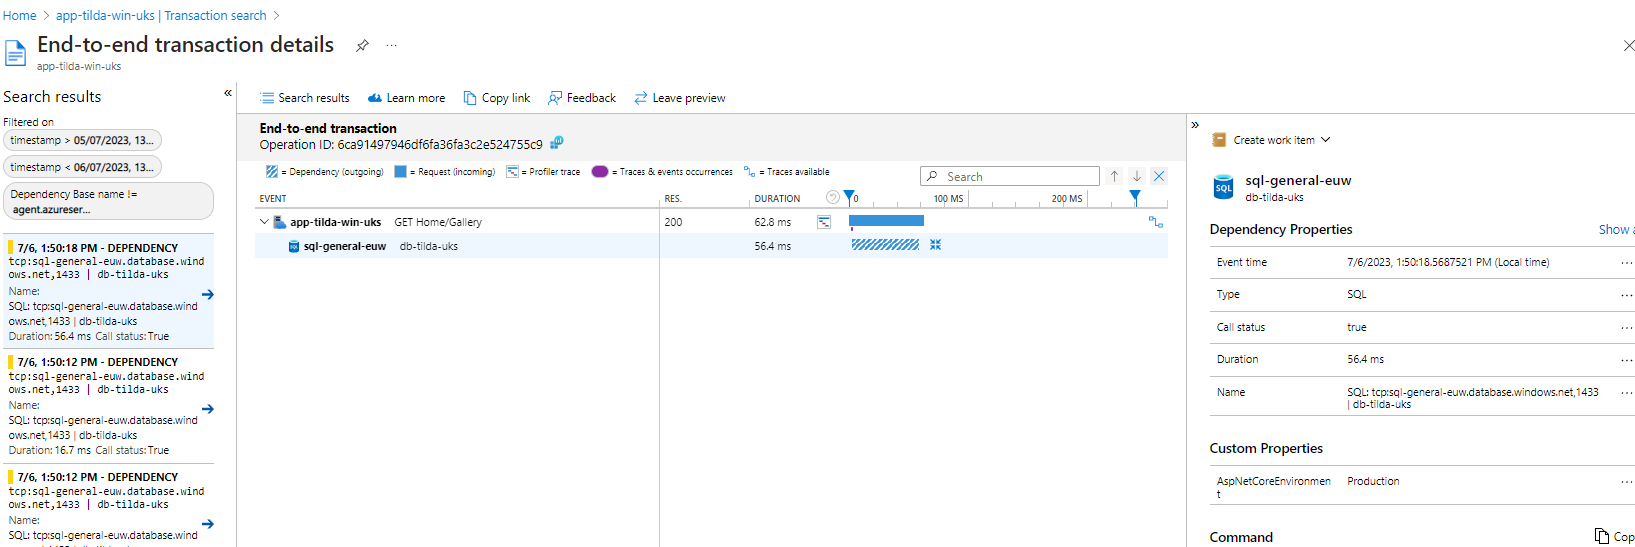Click timestamp < 06/07/2023 filter pill

coord(82,167)
